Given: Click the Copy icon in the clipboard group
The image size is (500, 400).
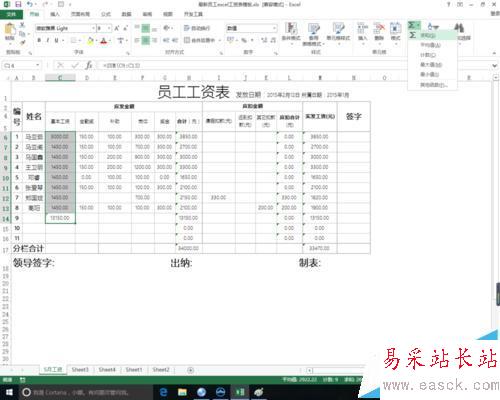Looking at the screenshot, I should pyautogui.click(x=22, y=34).
